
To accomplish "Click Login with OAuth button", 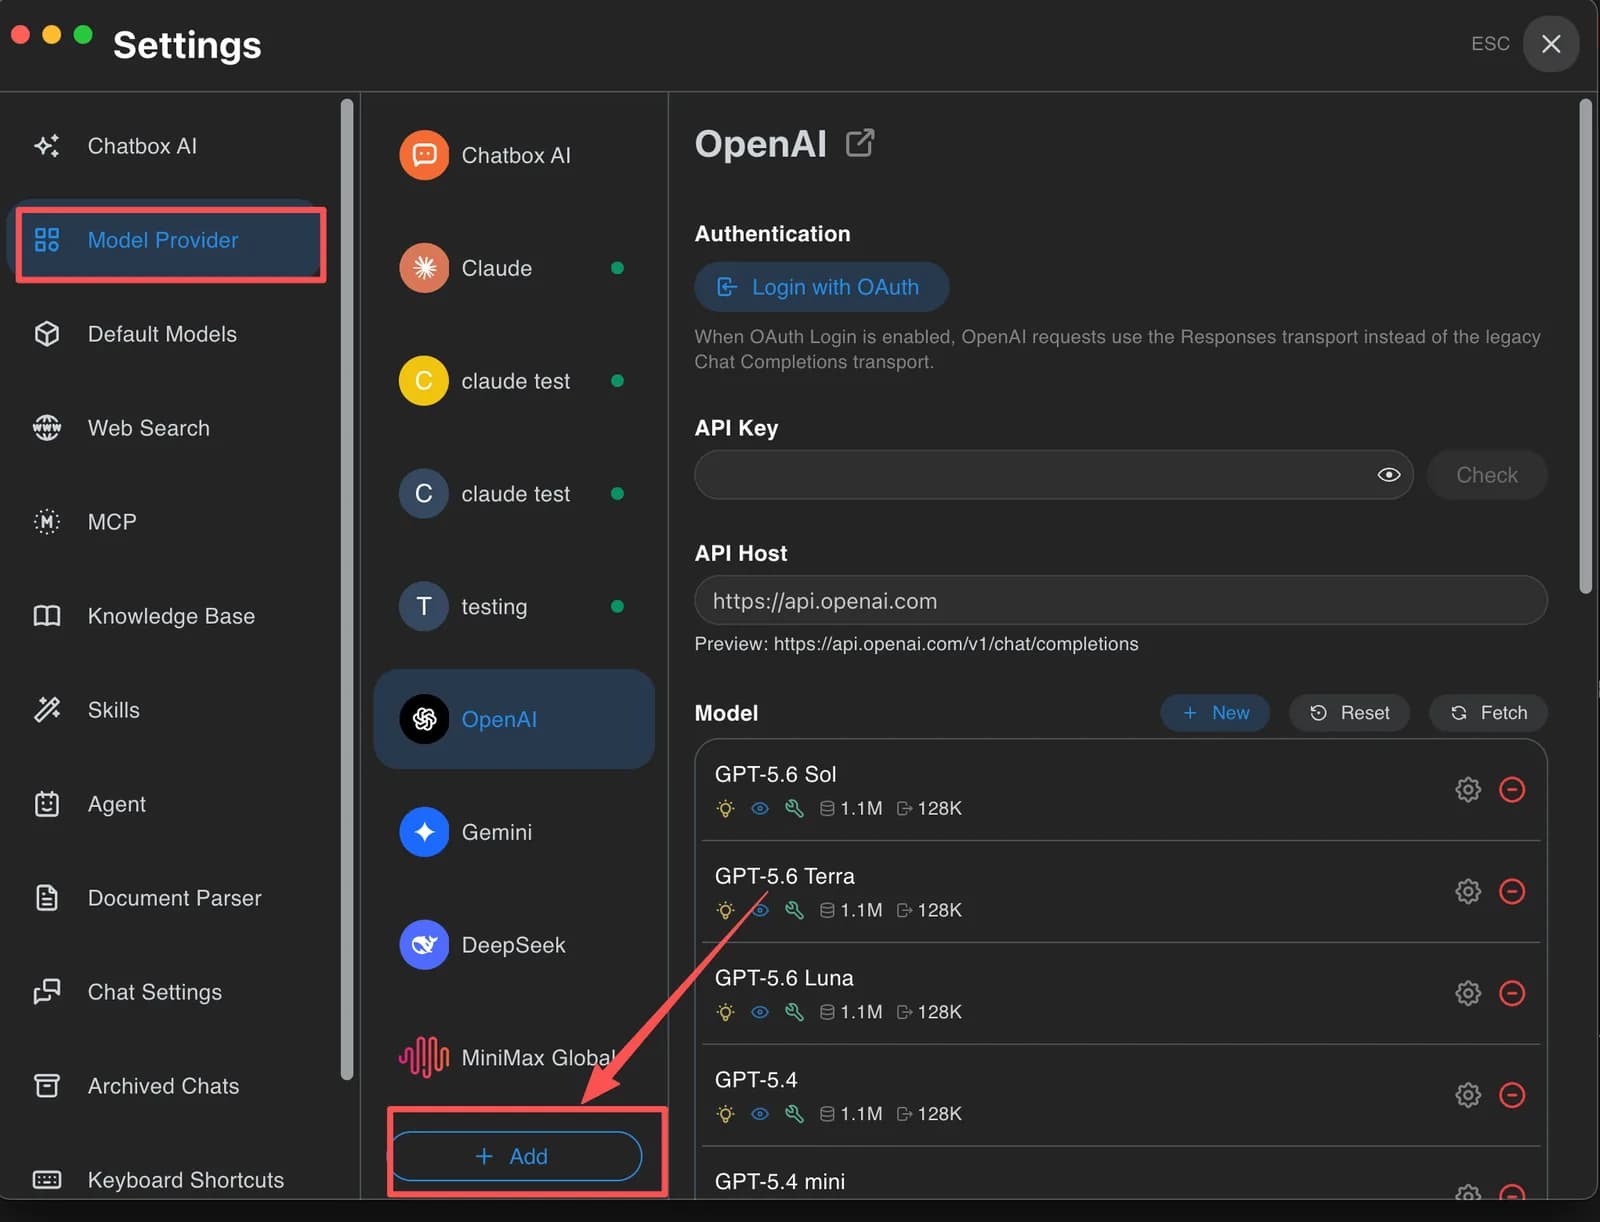I will click(821, 287).
